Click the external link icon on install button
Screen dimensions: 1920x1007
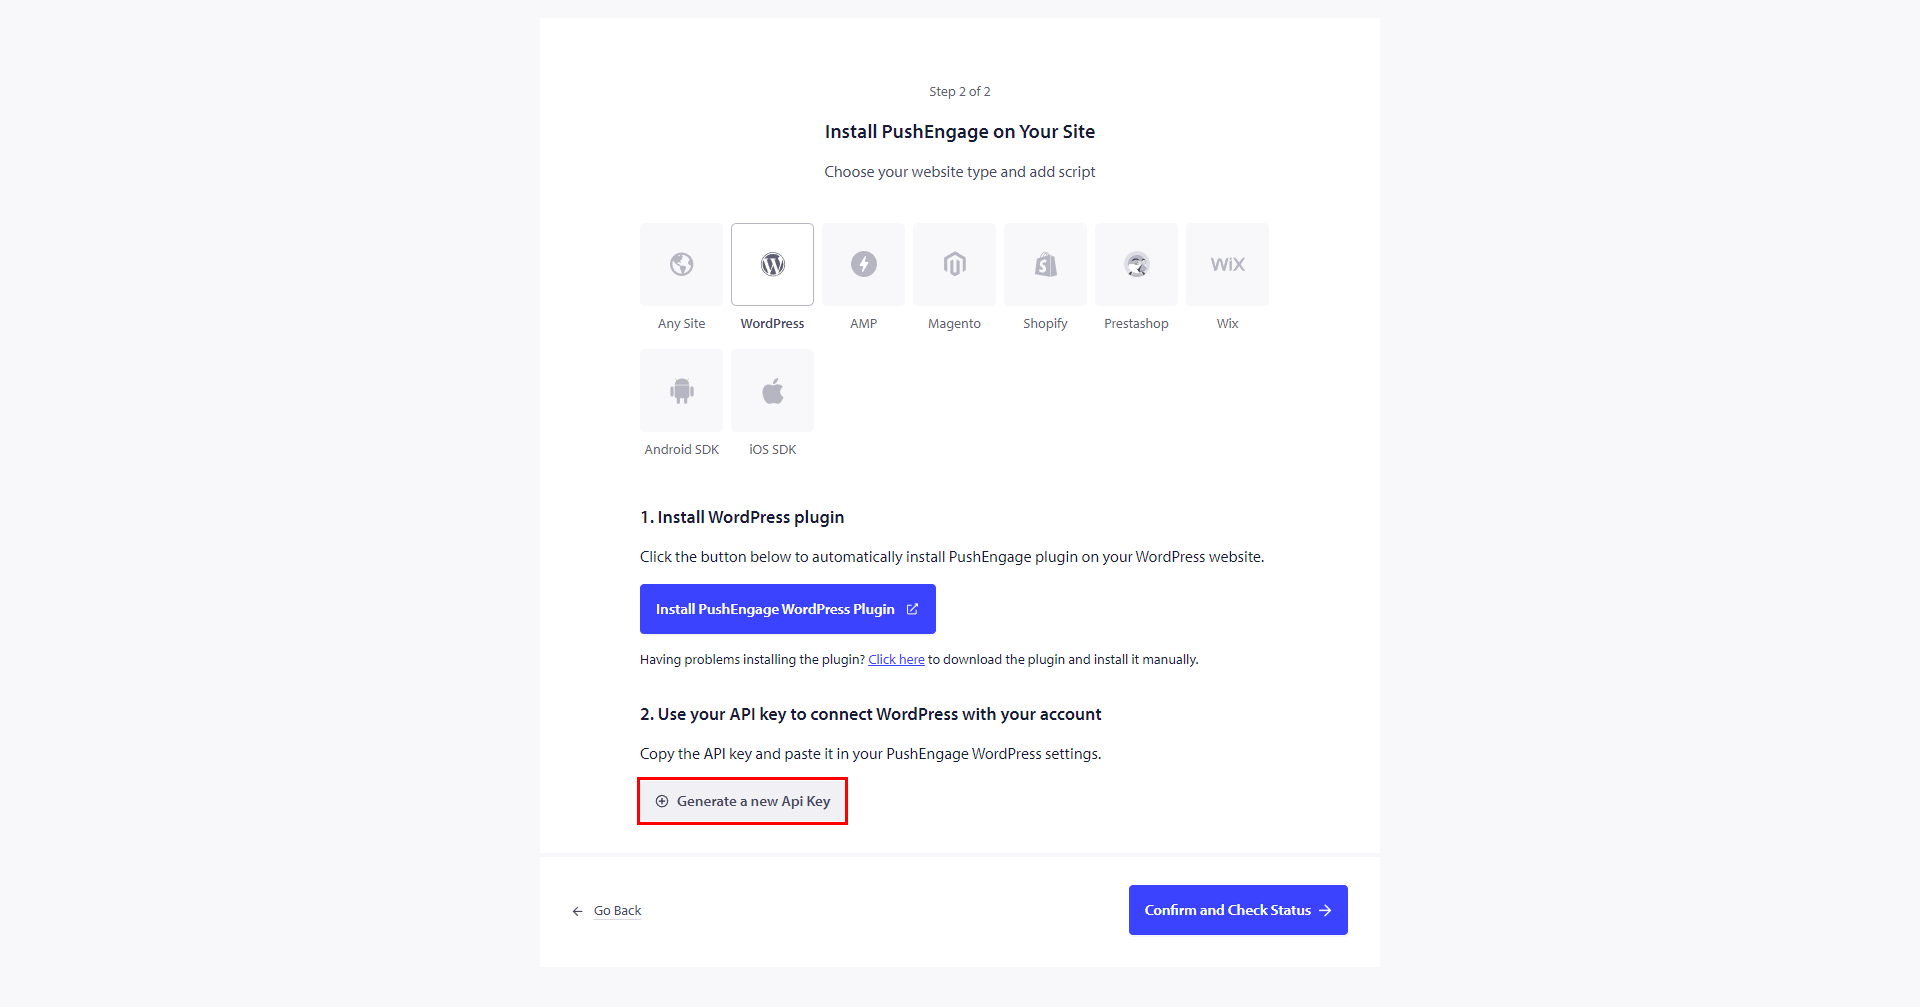point(912,609)
